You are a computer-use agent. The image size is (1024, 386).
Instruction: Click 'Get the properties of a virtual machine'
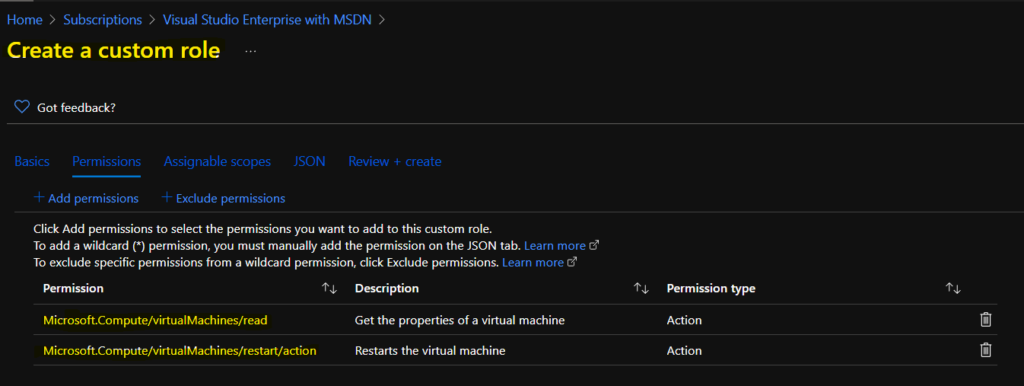459,320
